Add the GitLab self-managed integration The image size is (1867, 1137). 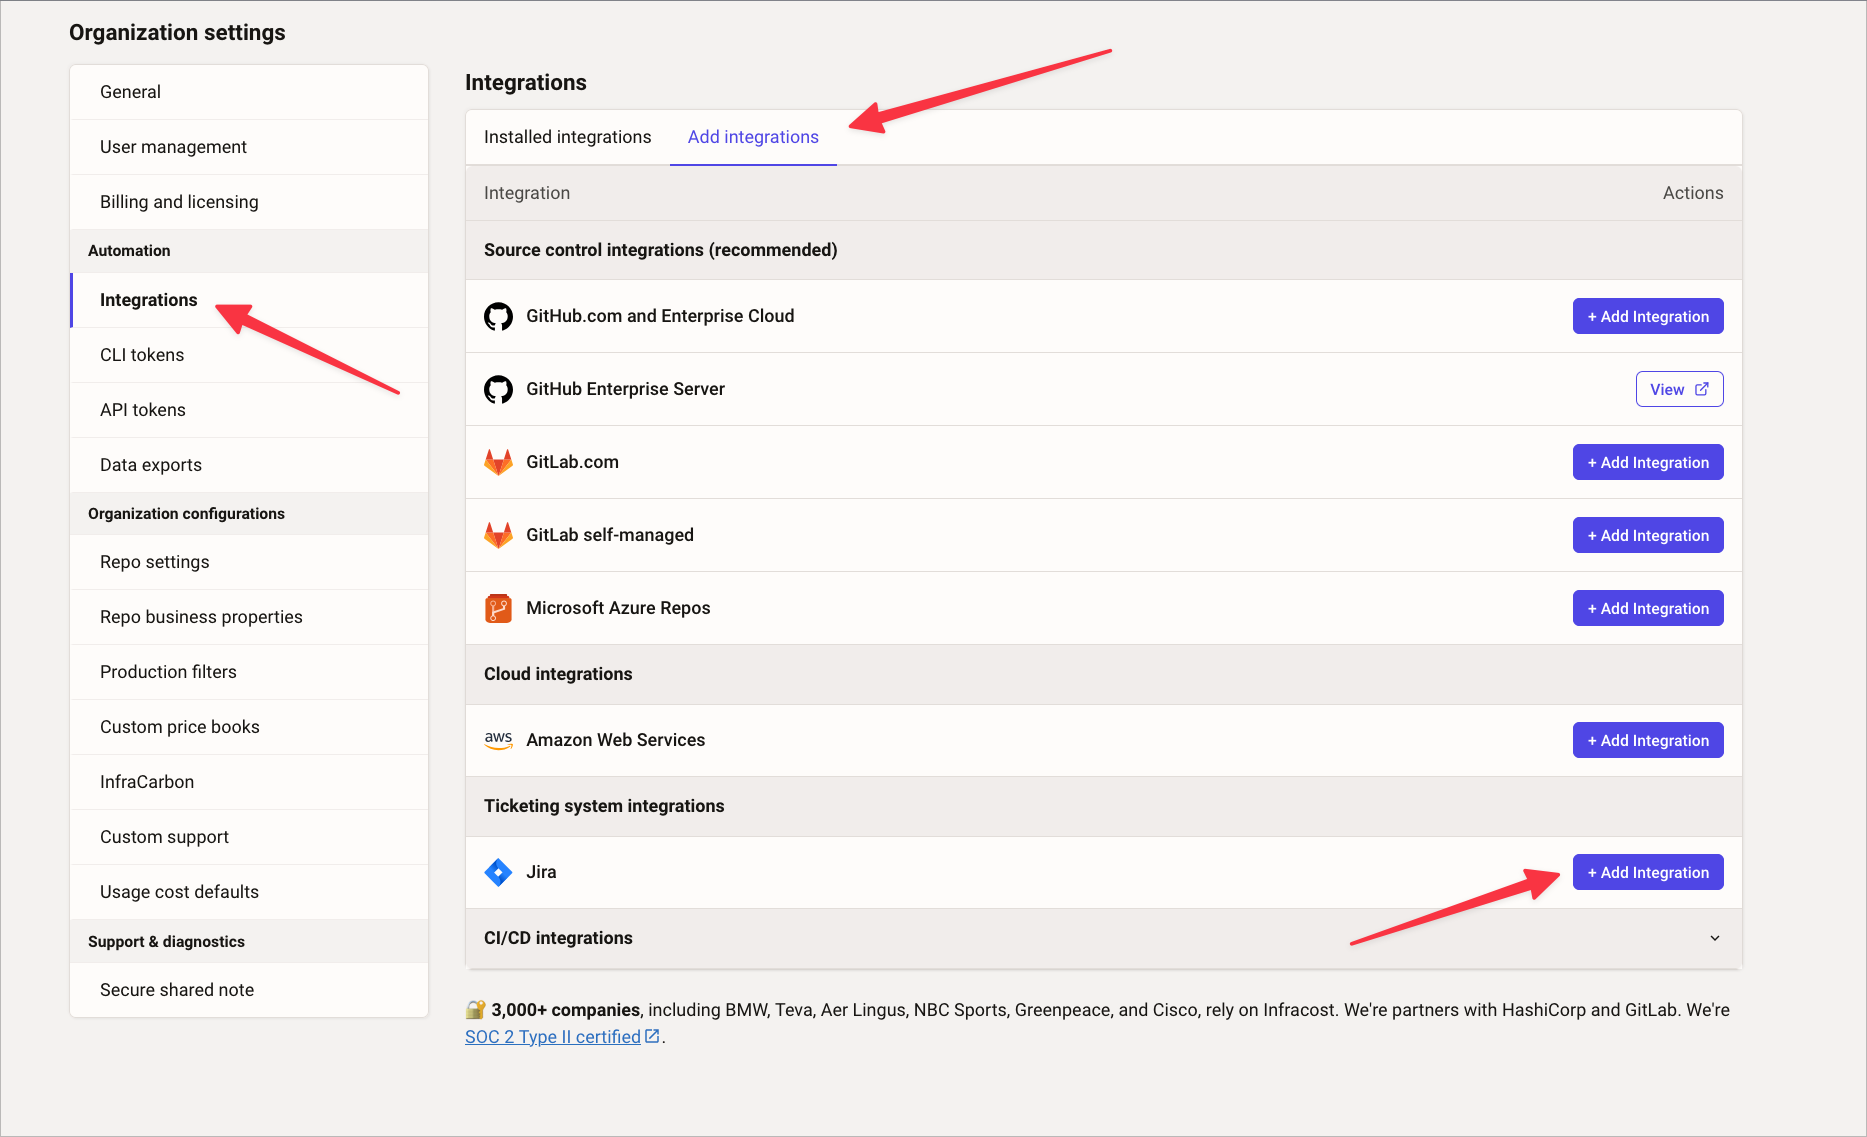1648,535
